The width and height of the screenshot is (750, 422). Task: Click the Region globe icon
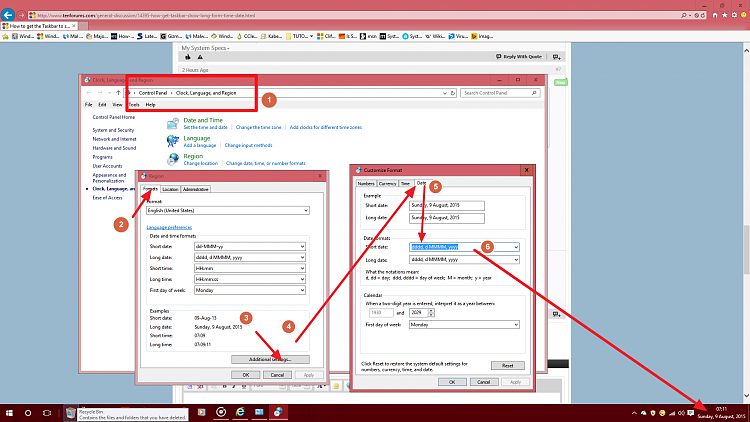173,158
